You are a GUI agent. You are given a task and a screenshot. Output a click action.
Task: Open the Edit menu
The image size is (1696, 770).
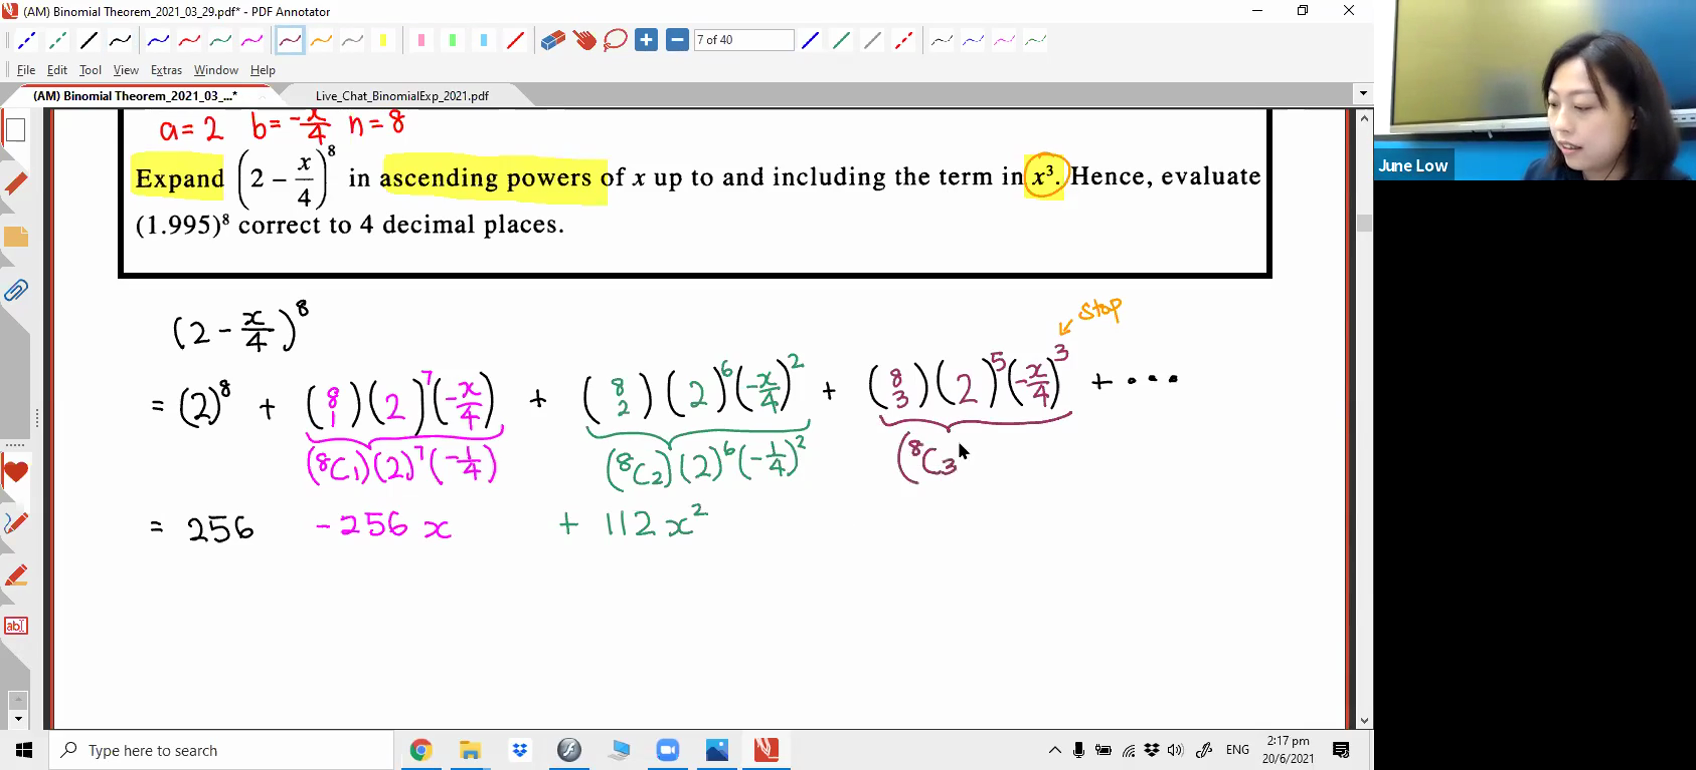coord(57,70)
